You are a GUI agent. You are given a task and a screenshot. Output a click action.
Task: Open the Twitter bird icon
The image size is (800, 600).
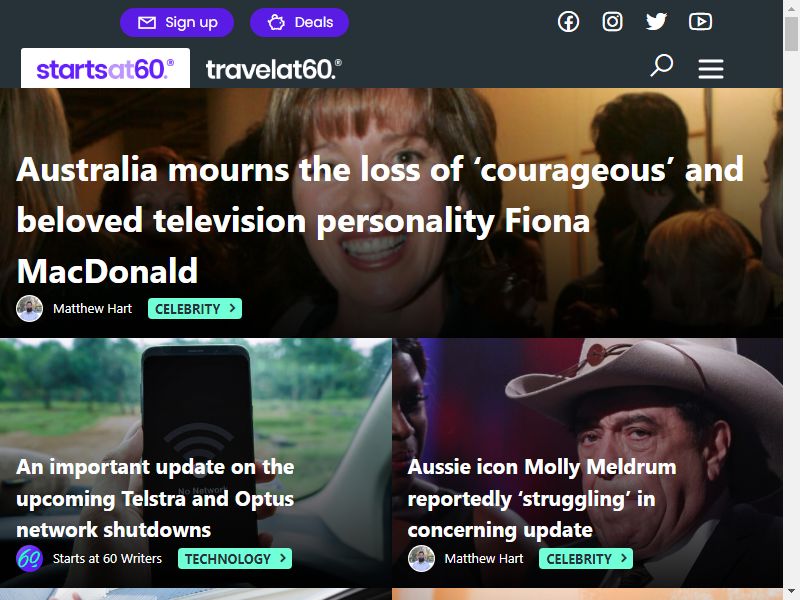click(x=656, y=22)
